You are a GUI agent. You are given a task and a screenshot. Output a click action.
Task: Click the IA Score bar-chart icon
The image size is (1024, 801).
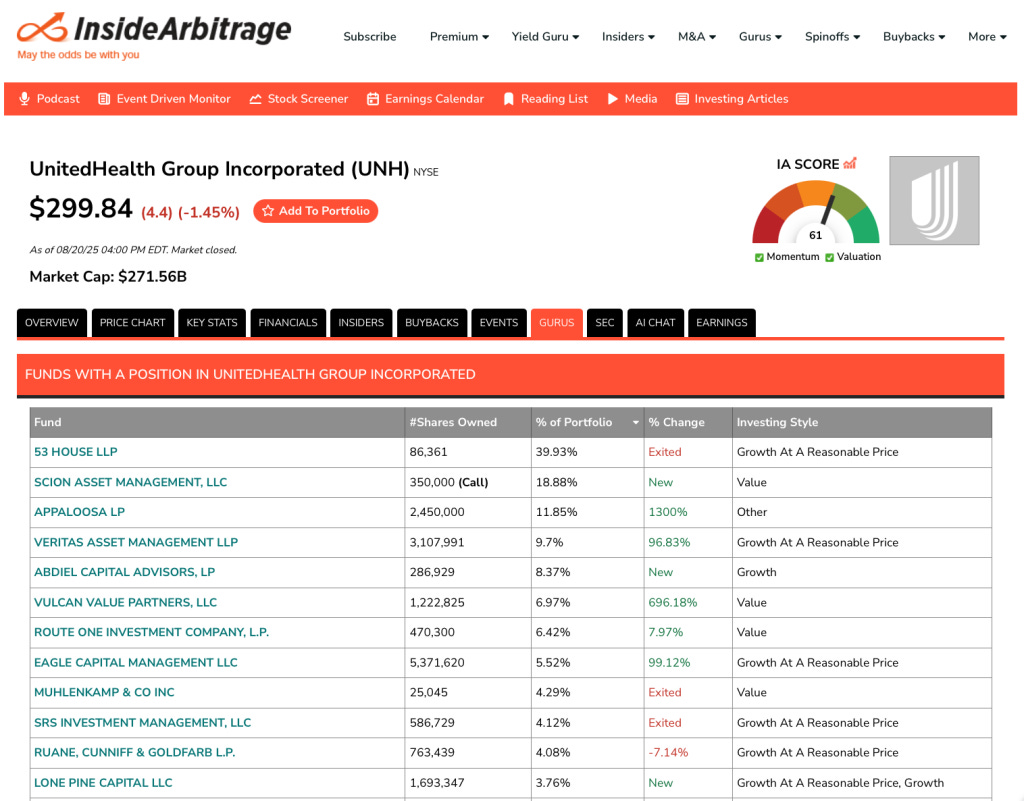850,163
